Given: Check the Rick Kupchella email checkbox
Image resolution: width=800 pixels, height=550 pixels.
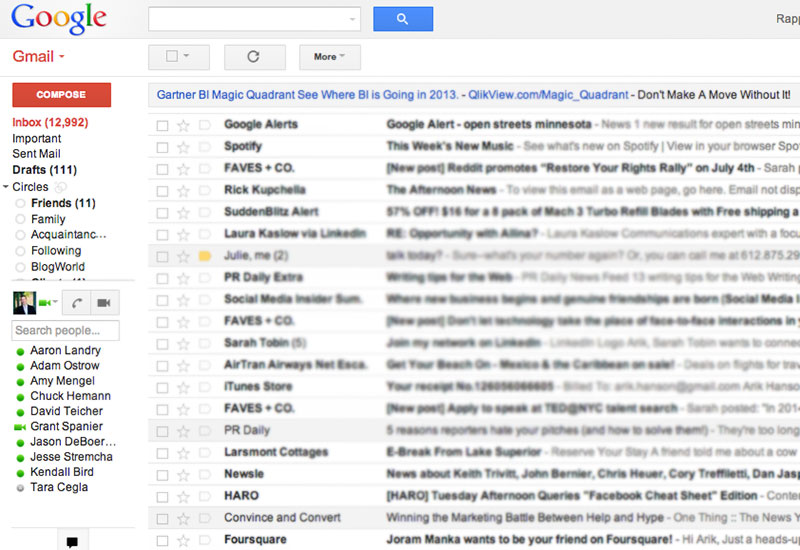Looking at the screenshot, I should coord(162,191).
